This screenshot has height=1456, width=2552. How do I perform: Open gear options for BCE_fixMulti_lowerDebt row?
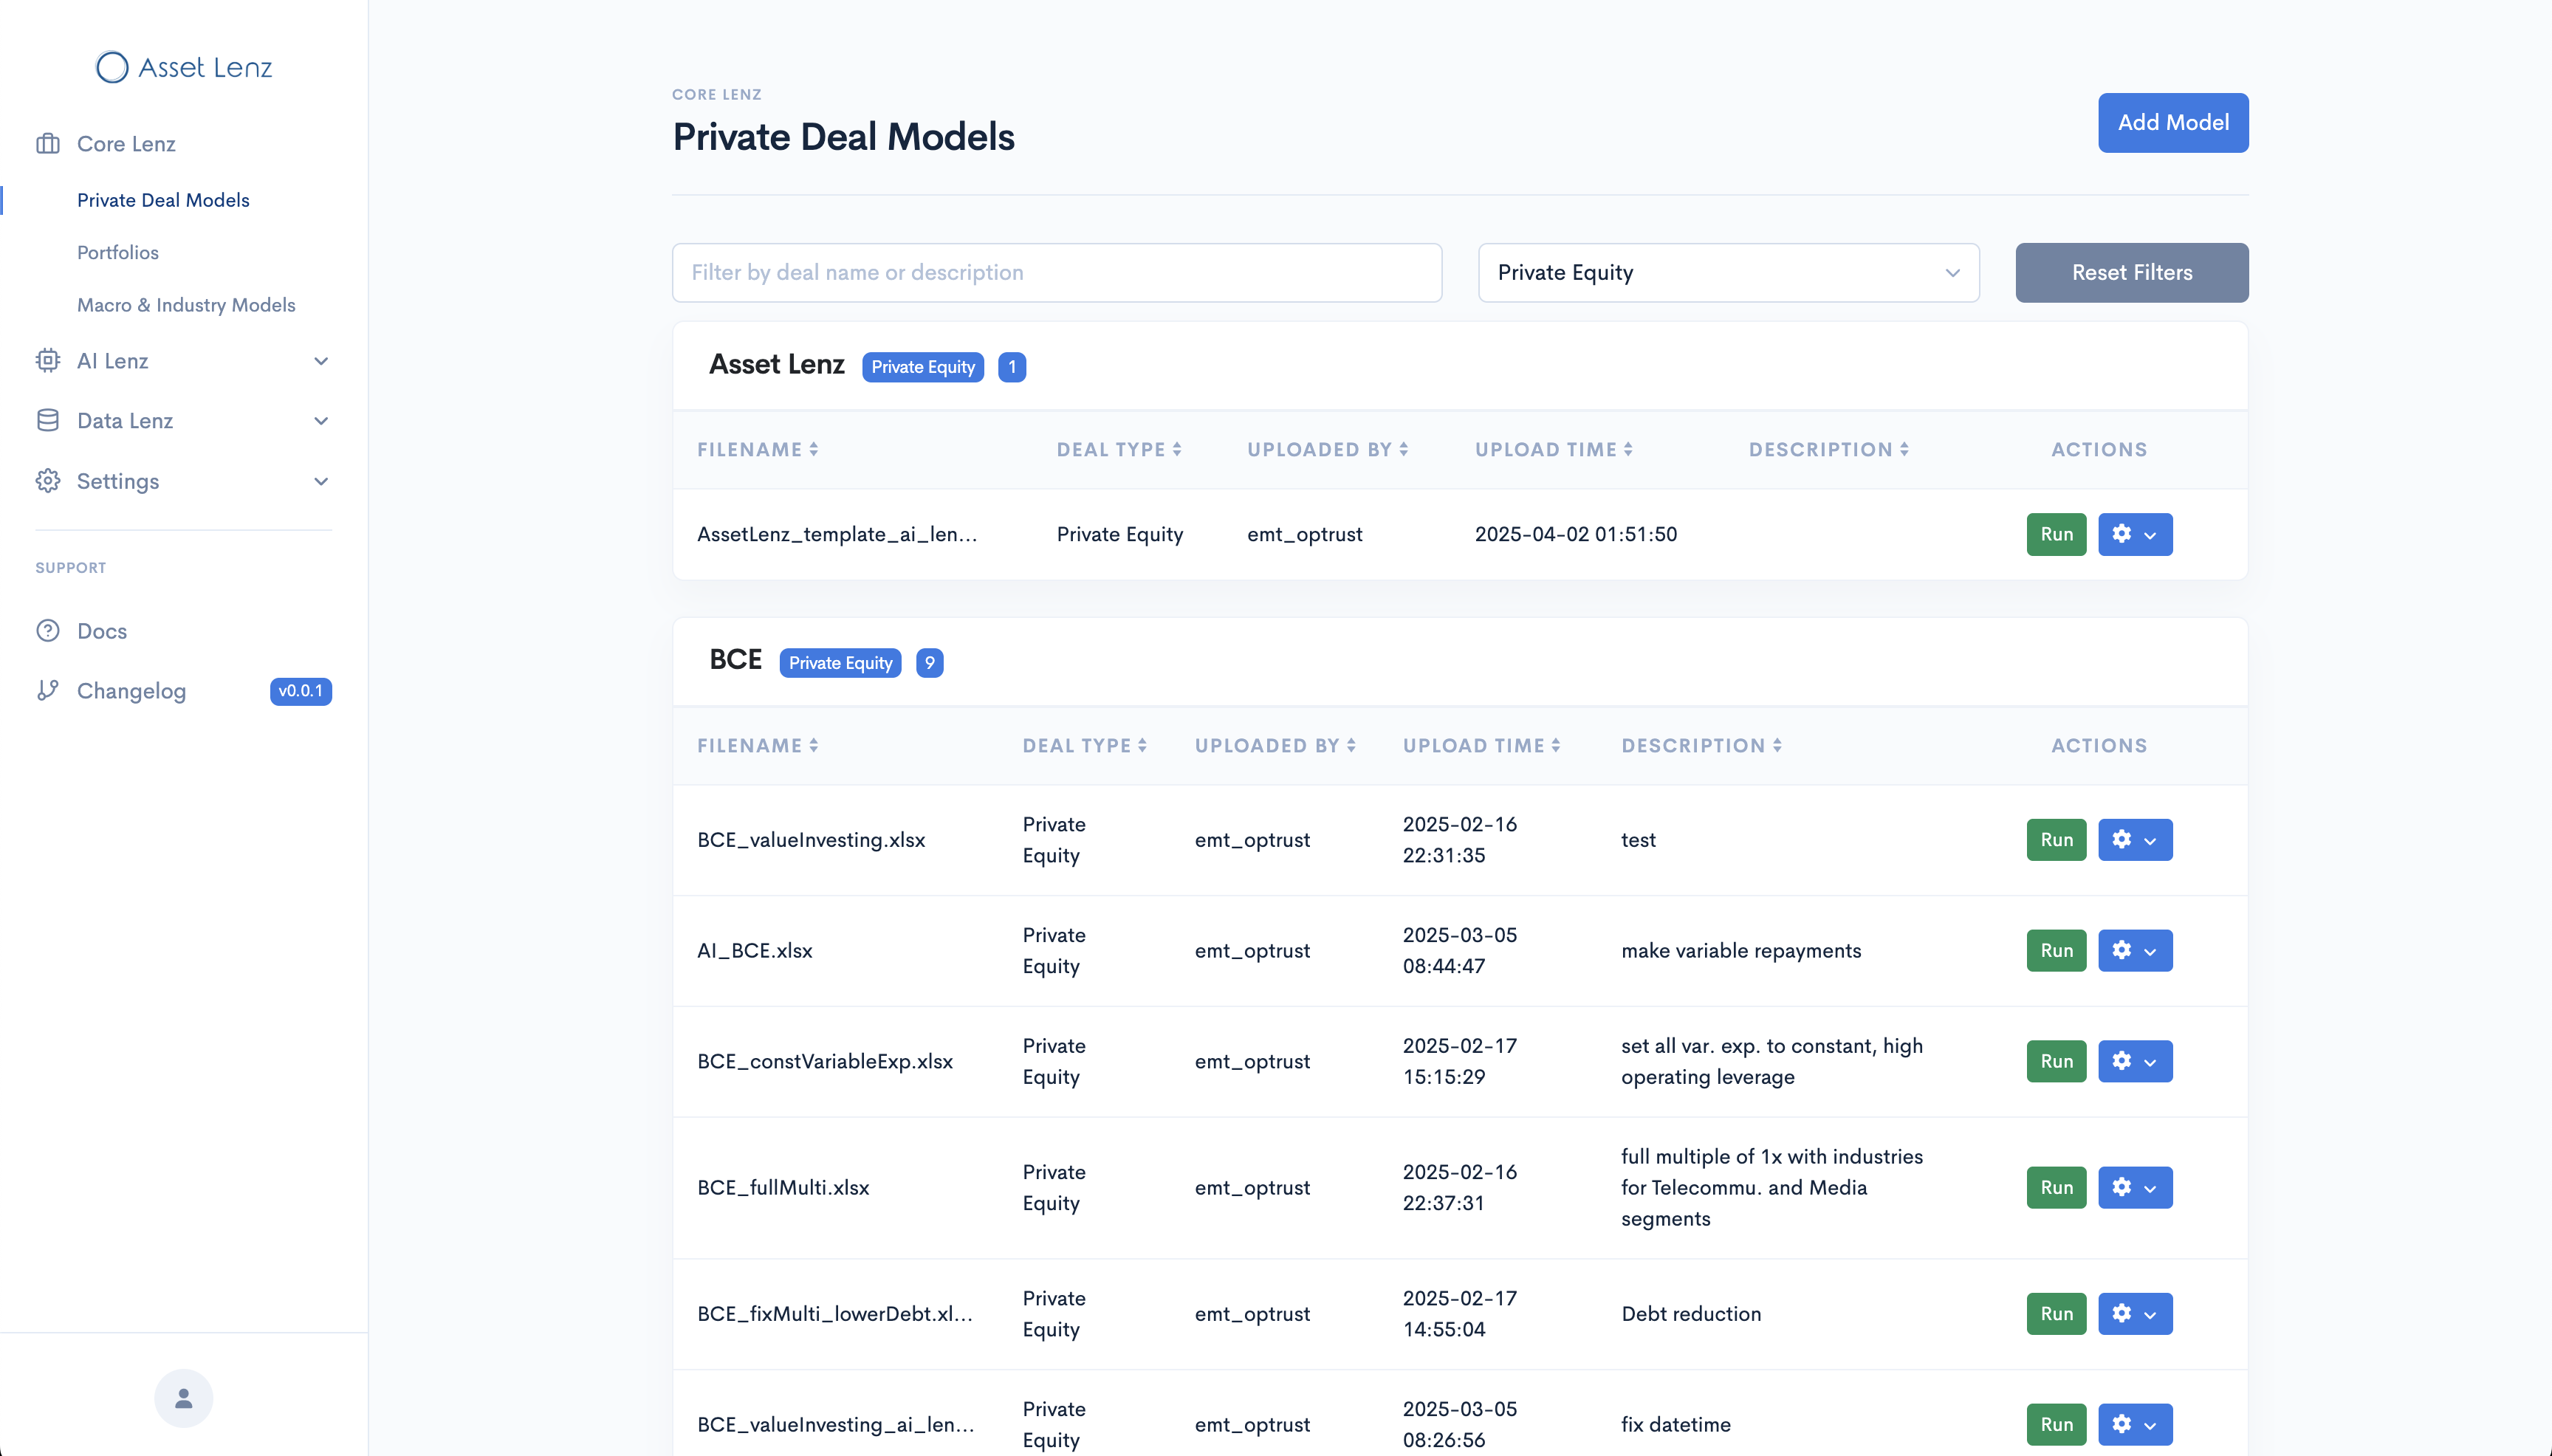(x=2134, y=1314)
